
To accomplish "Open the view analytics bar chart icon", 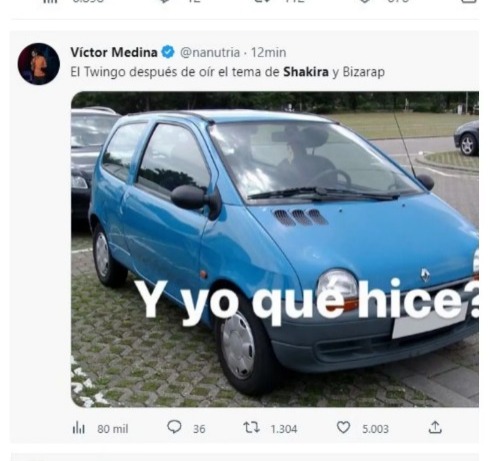I will tap(79, 428).
